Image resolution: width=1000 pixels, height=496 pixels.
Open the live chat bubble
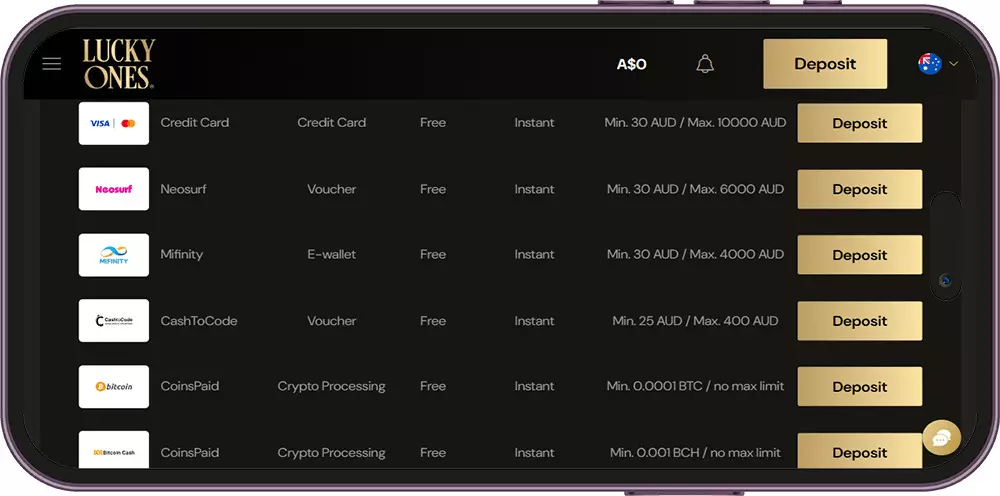941,437
